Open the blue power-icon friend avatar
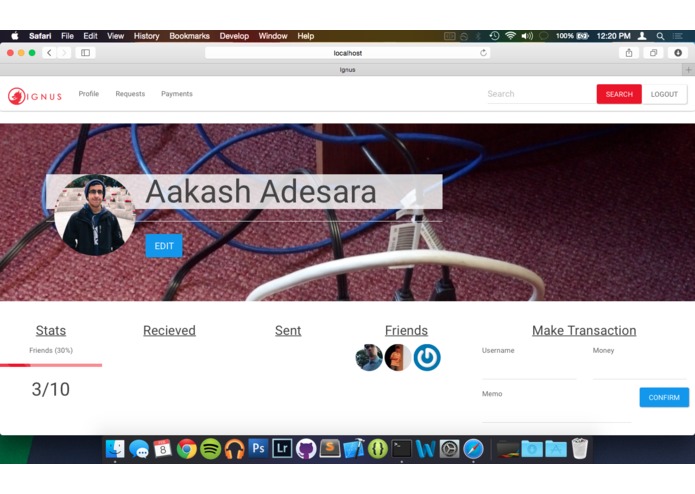The height and width of the screenshot is (494, 695). (x=427, y=357)
